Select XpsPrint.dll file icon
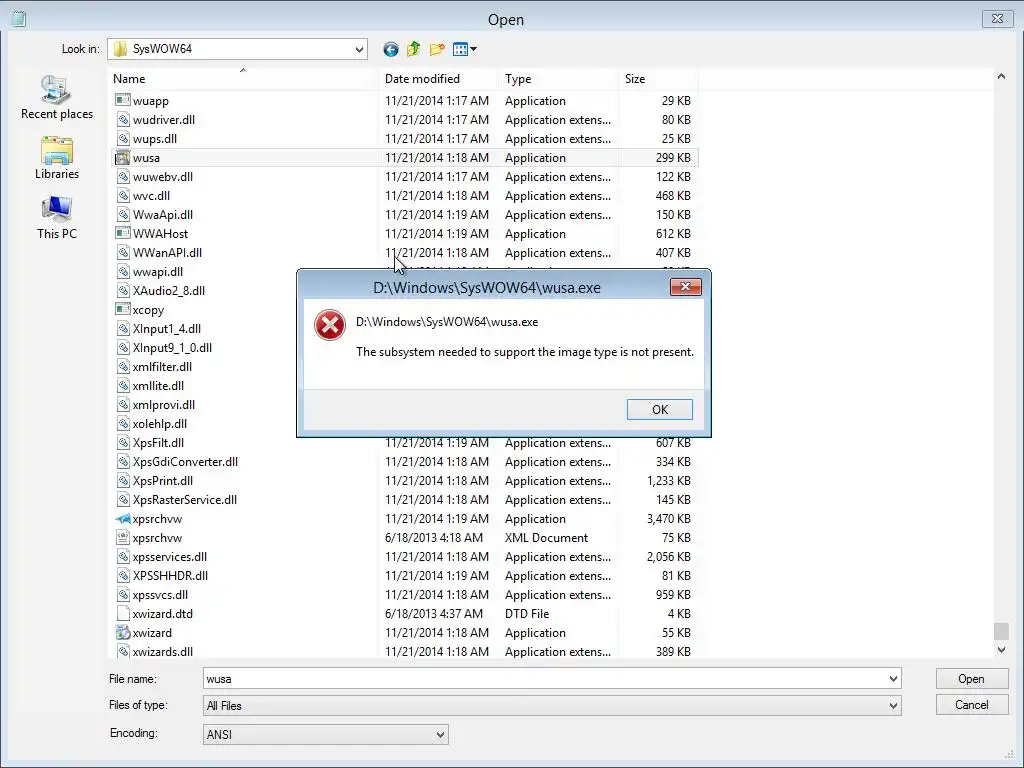The image size is (1024, 768). pos(122,481)
